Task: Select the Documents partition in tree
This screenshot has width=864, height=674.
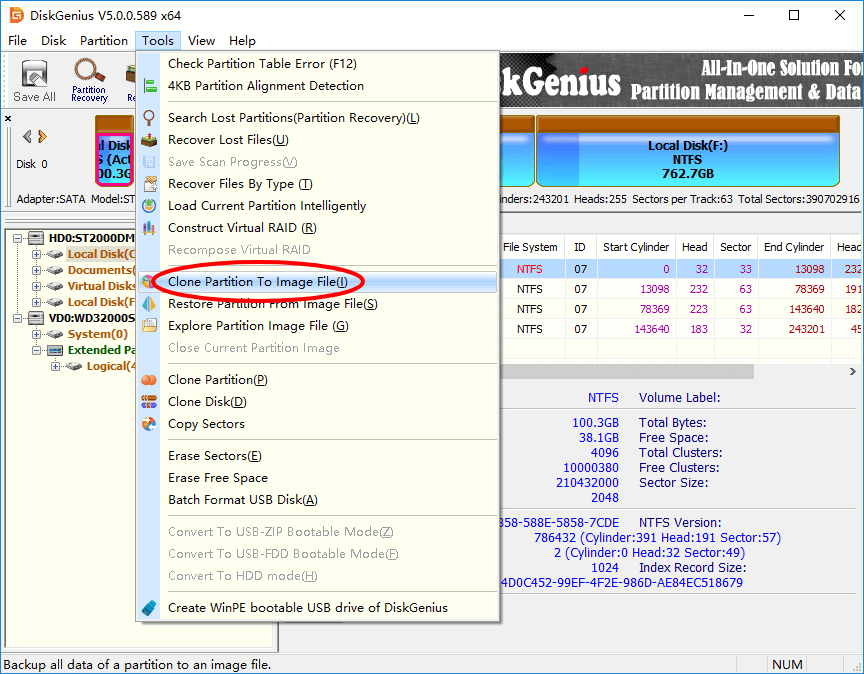Action: [x=100, y=270]
